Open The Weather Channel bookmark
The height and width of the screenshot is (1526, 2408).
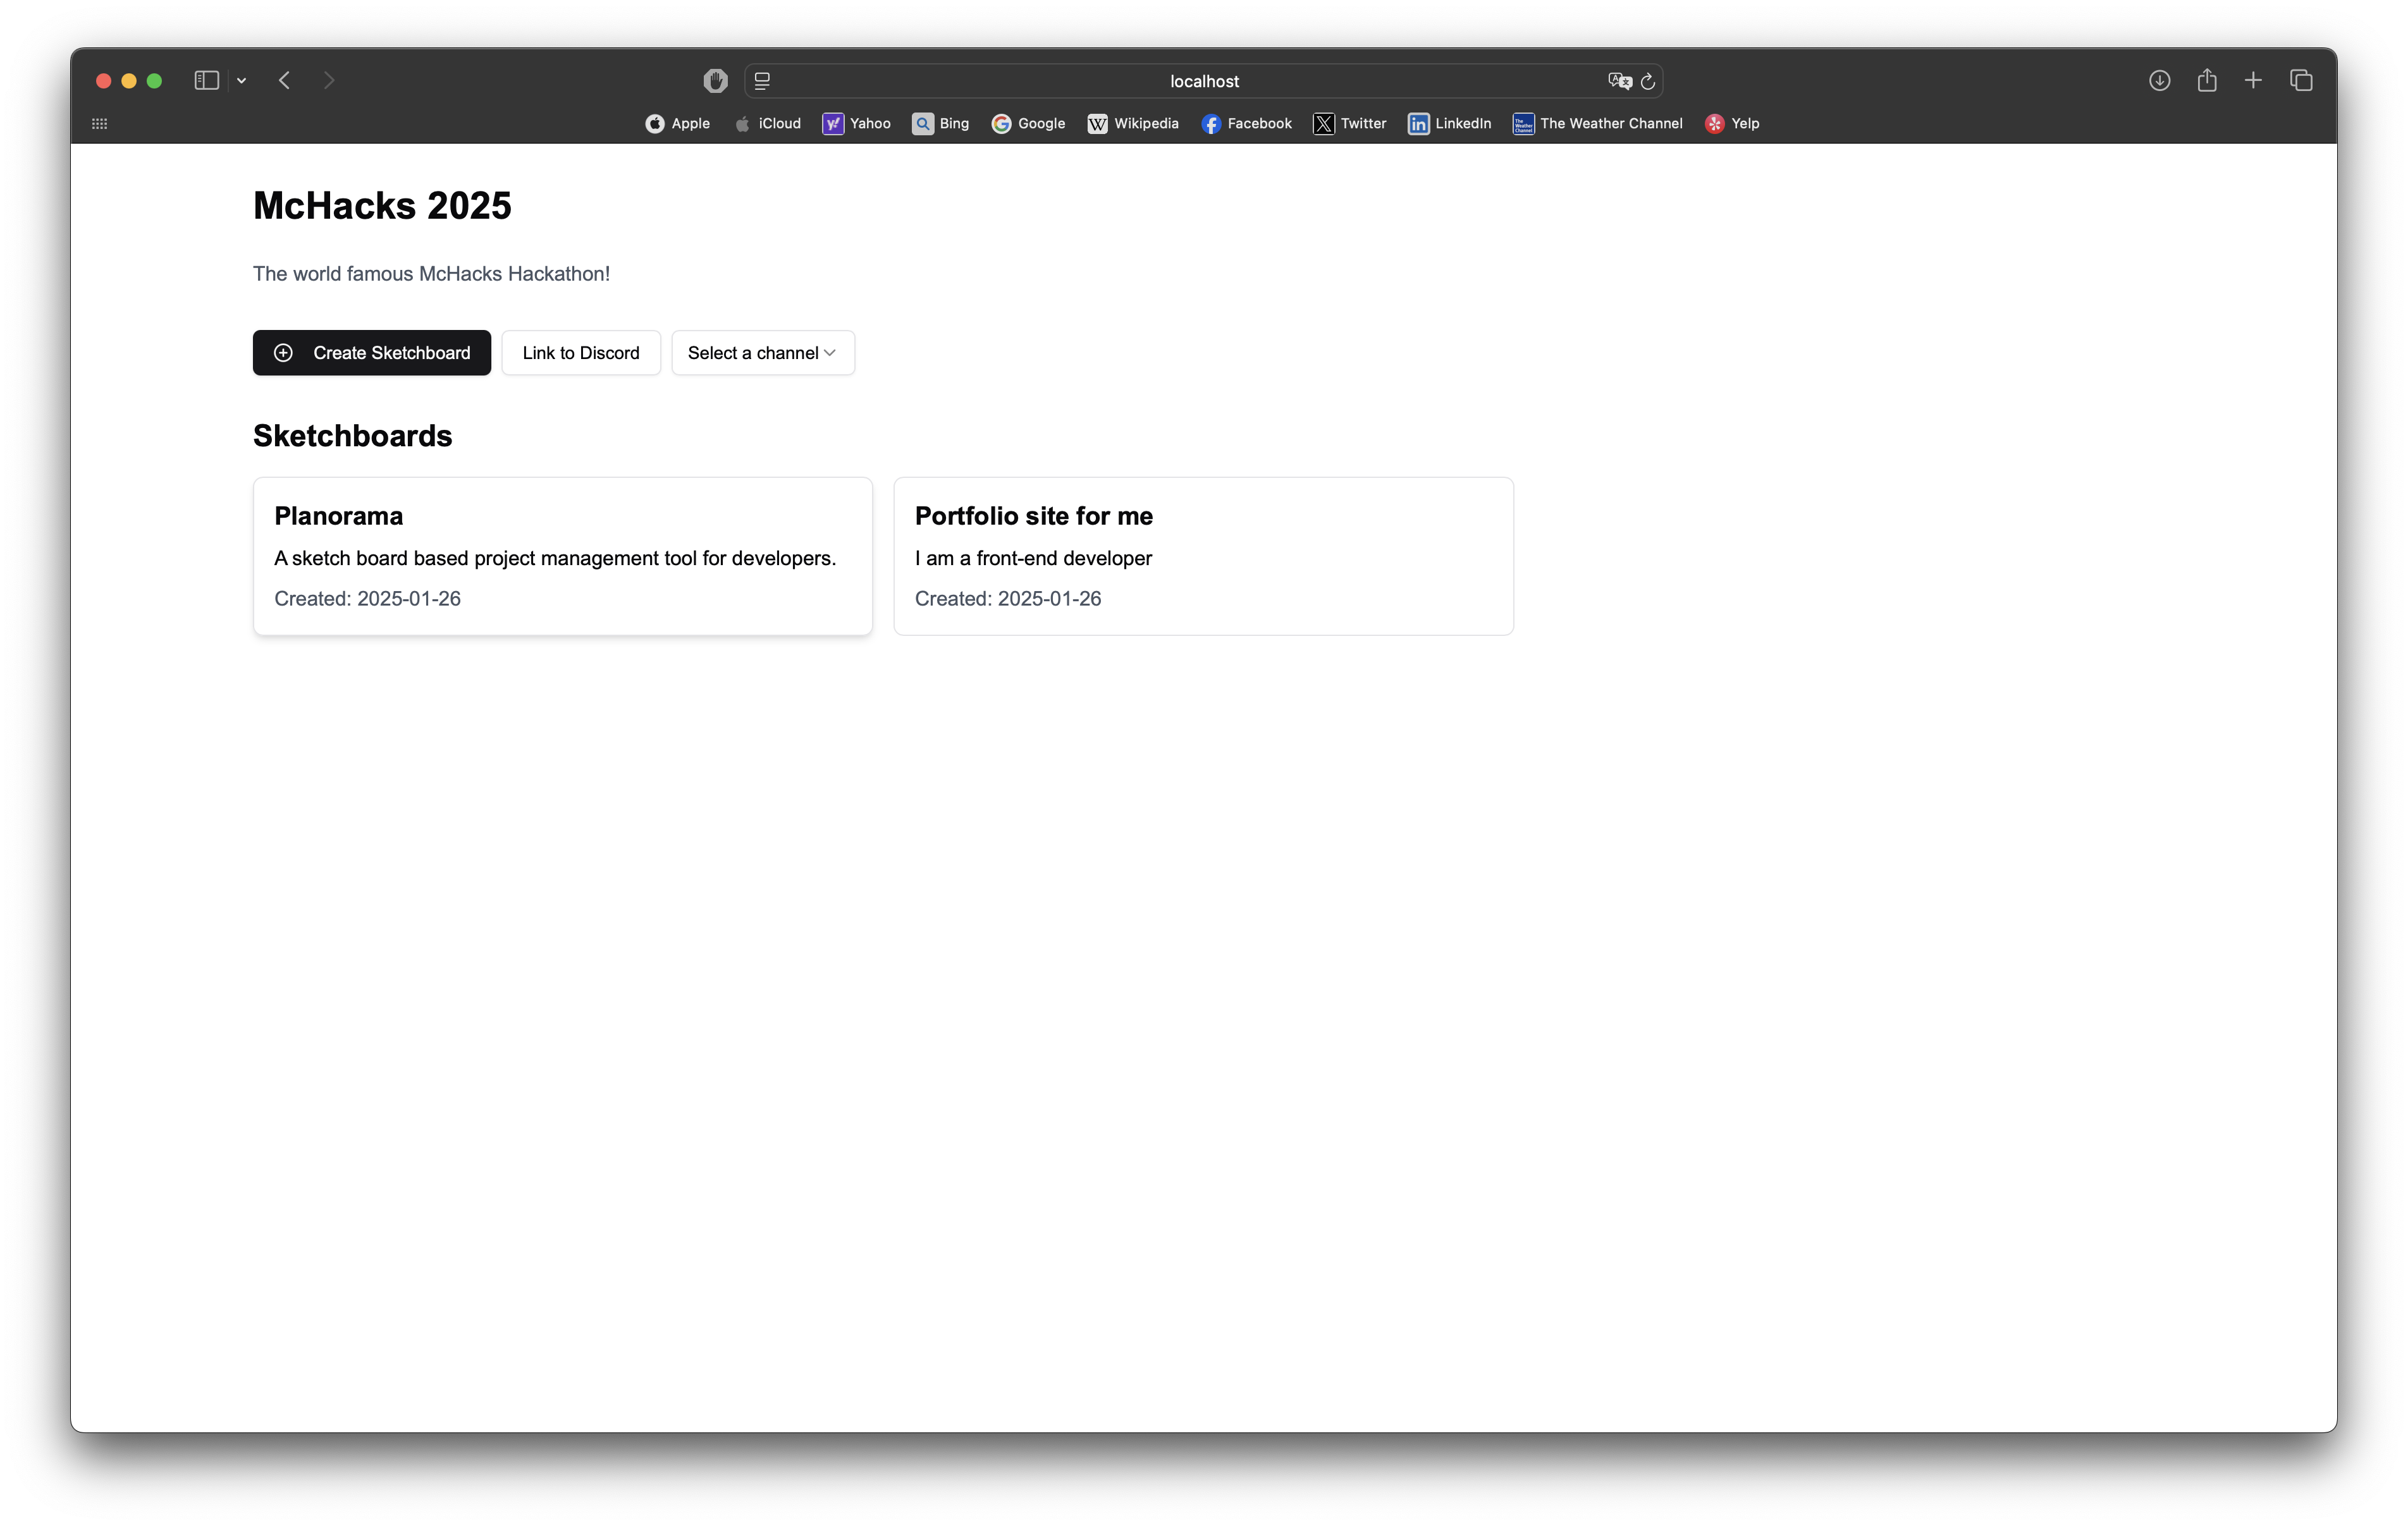(1597, 123)
